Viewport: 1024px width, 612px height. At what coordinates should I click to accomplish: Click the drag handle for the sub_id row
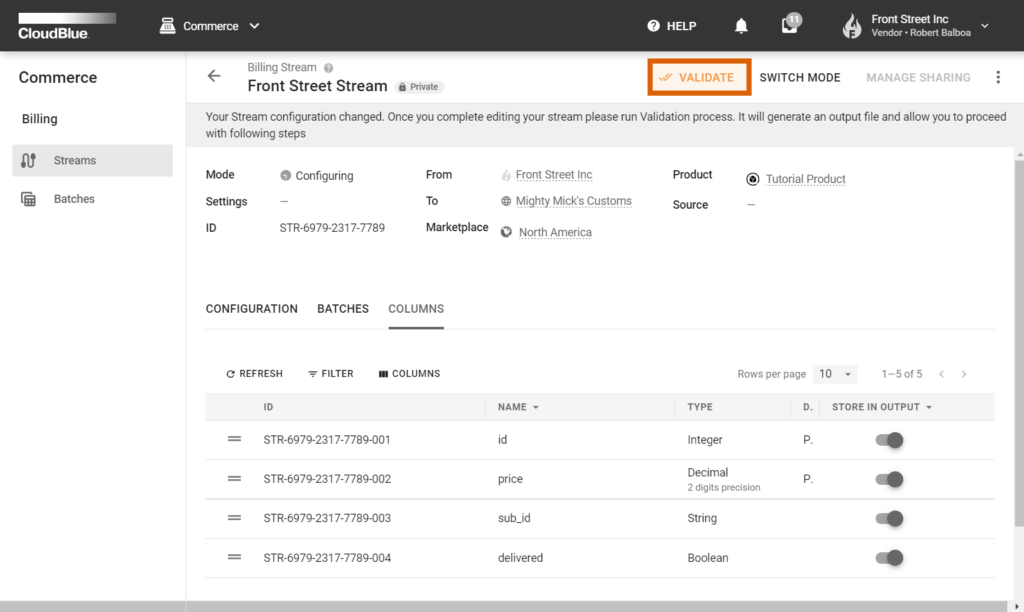[x=234, y=518]
